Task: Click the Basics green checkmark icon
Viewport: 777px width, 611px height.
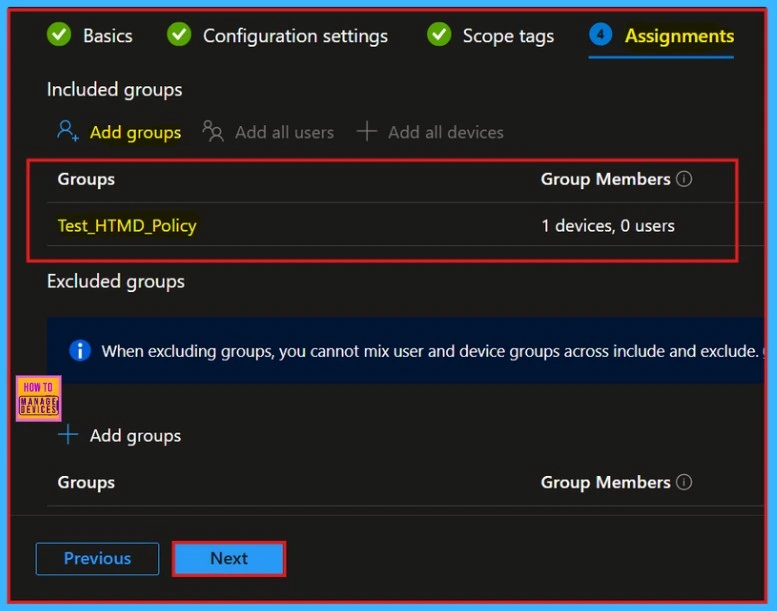Action: click(59, 35)
